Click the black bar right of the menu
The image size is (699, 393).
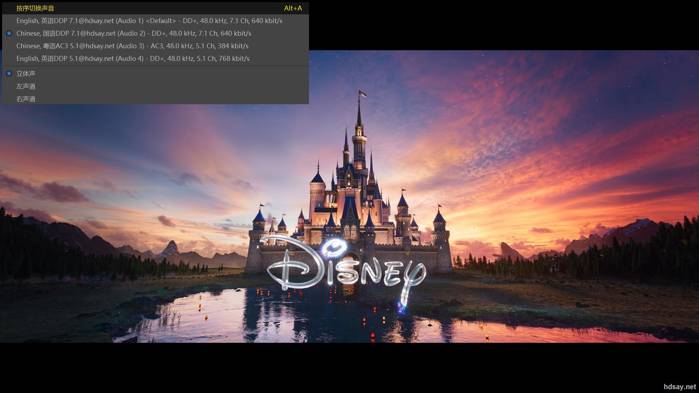[504, 25]
